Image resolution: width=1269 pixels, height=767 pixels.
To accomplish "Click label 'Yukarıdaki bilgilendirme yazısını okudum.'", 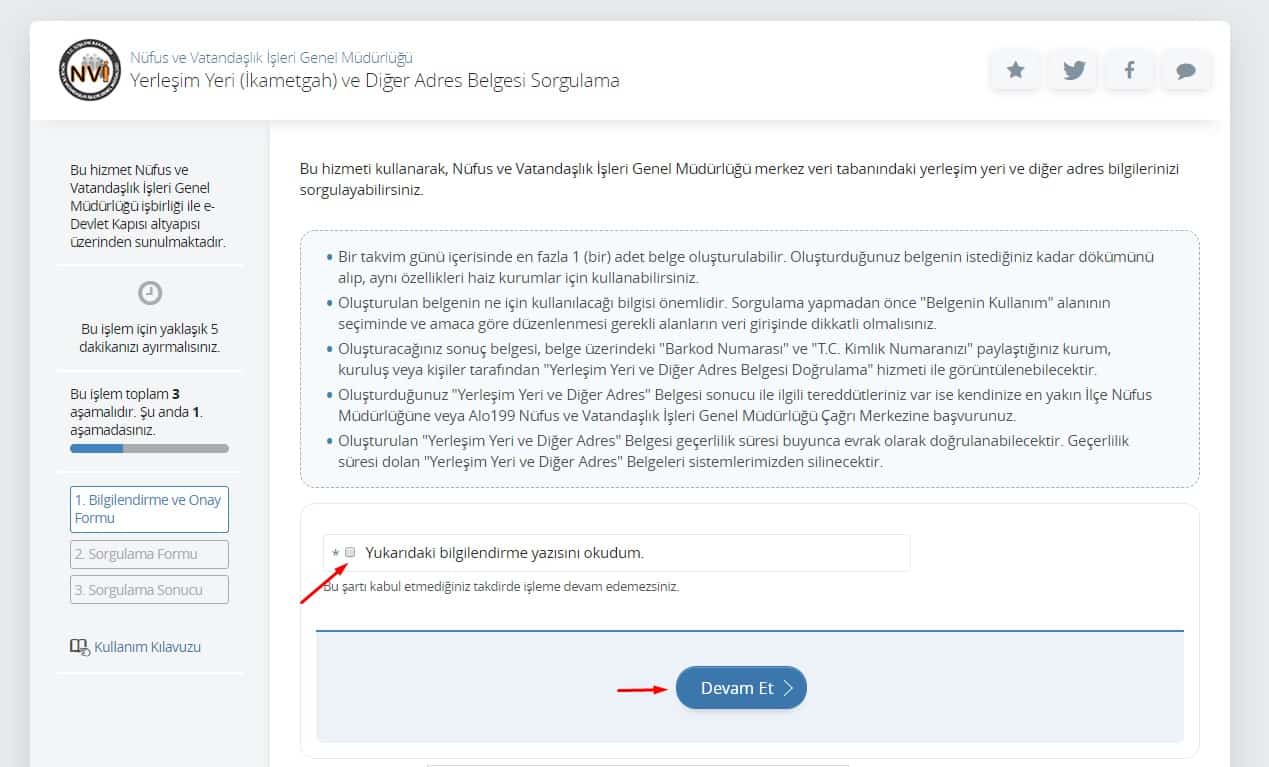I will click(505, 552).
